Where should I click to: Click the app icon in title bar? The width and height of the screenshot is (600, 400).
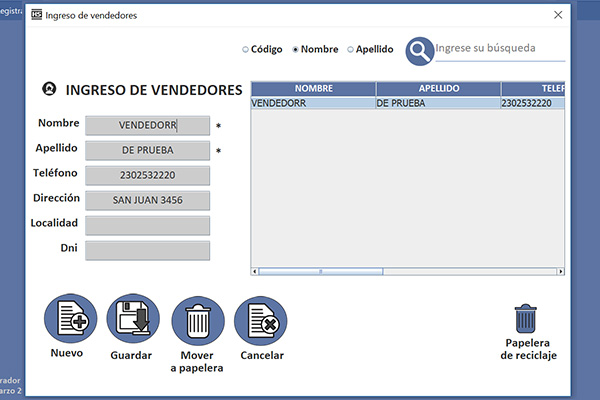[x=37, y=16]
